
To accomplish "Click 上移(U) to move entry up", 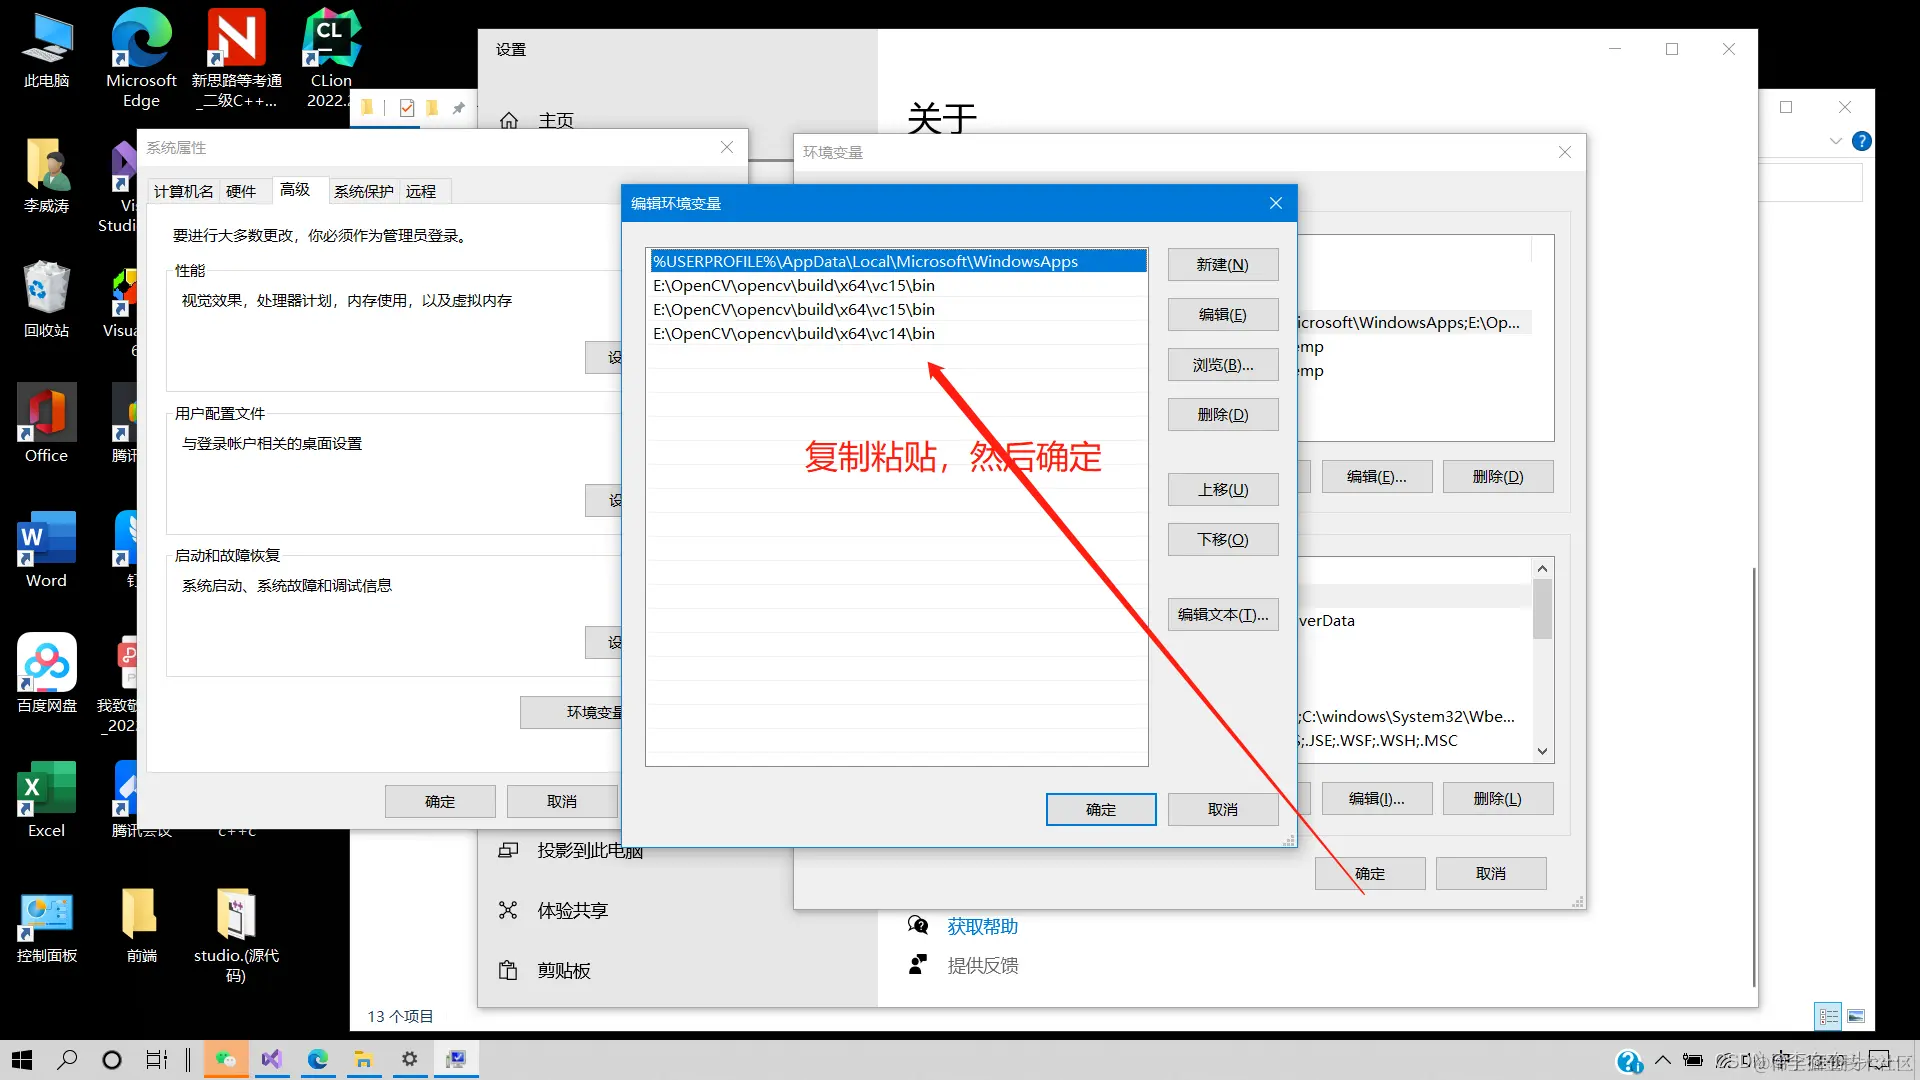I will (x=1222, y=490).
